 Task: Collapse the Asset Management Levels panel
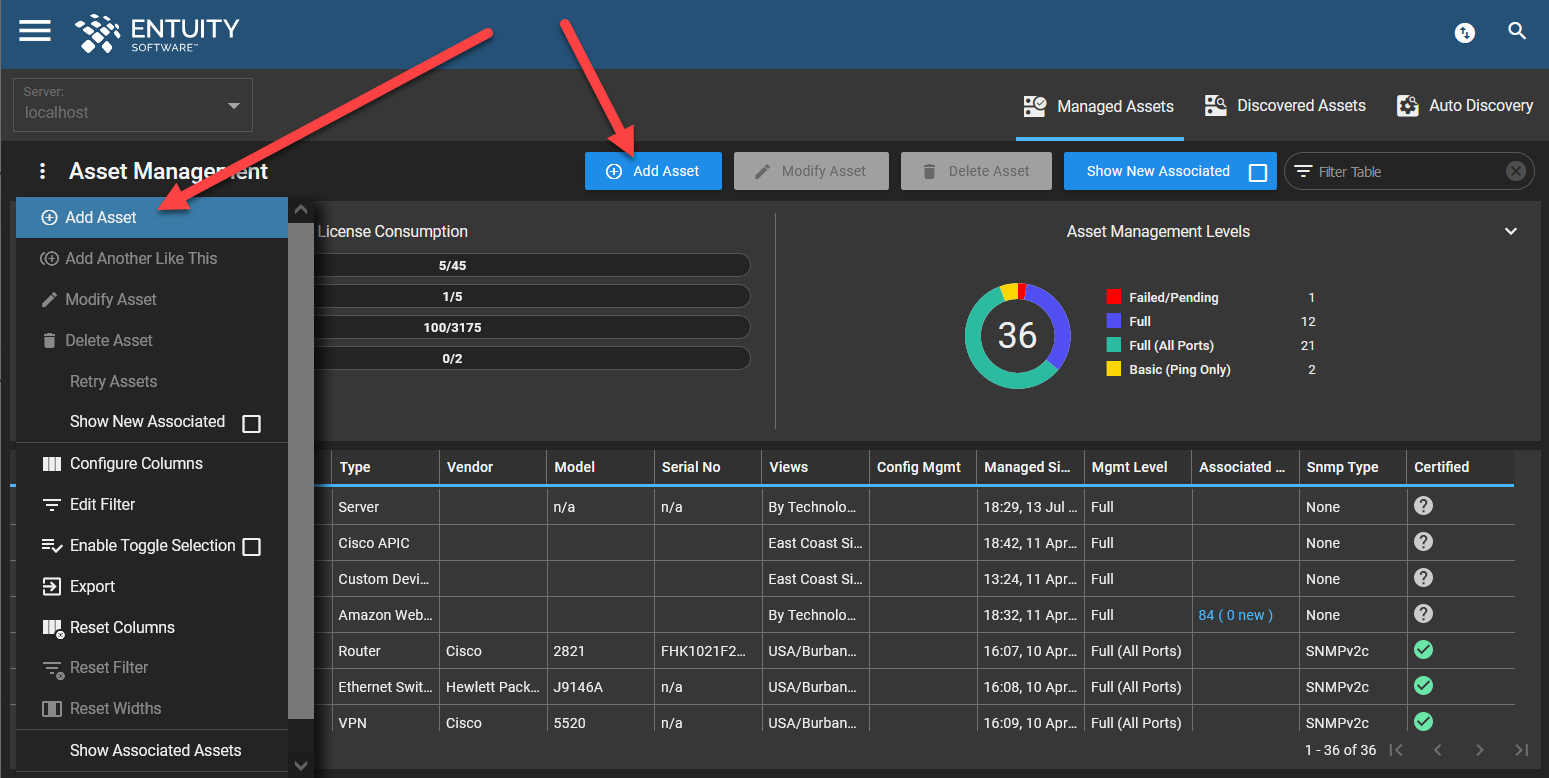(x=1511, y=231)
